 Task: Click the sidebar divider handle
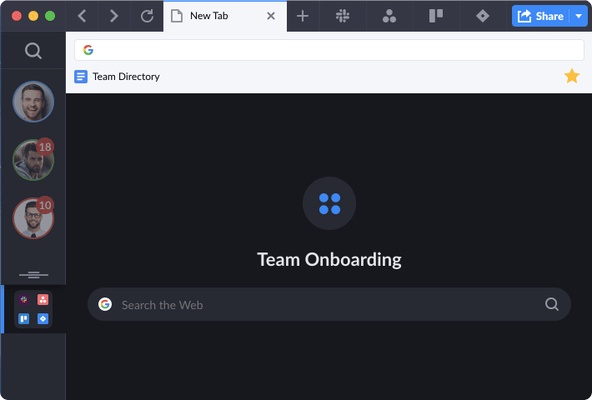tap(34, 275)
